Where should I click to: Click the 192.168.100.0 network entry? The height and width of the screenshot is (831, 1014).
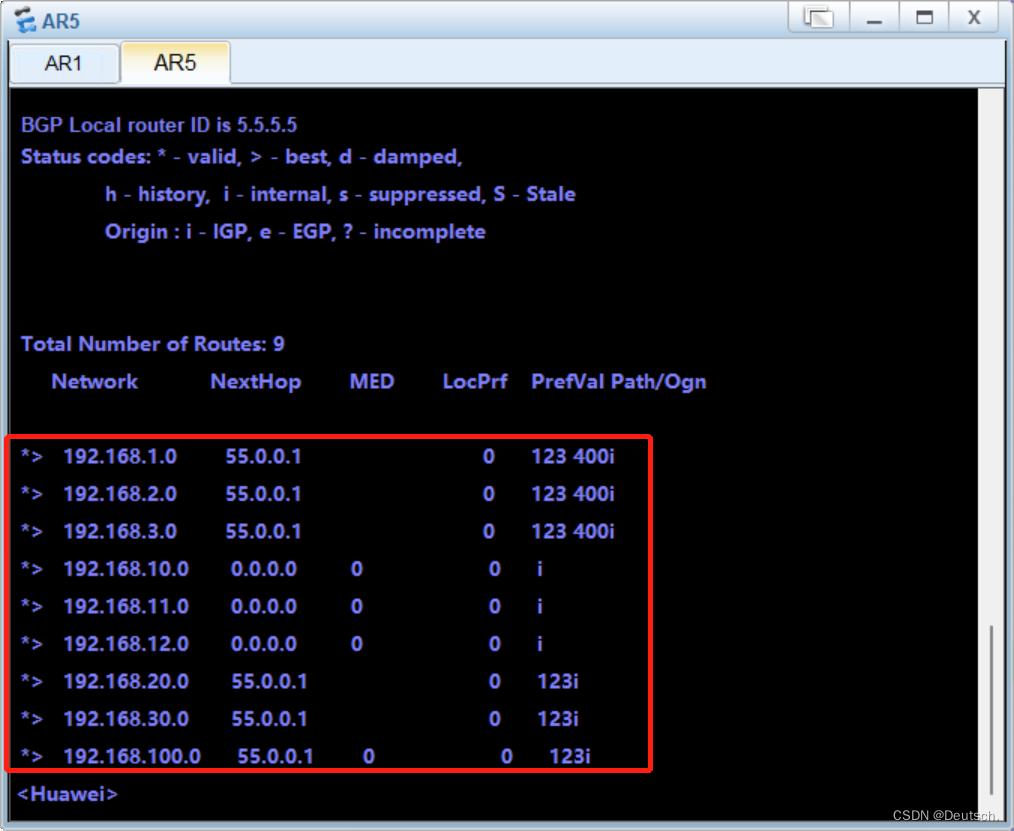[x=132, y=757]
